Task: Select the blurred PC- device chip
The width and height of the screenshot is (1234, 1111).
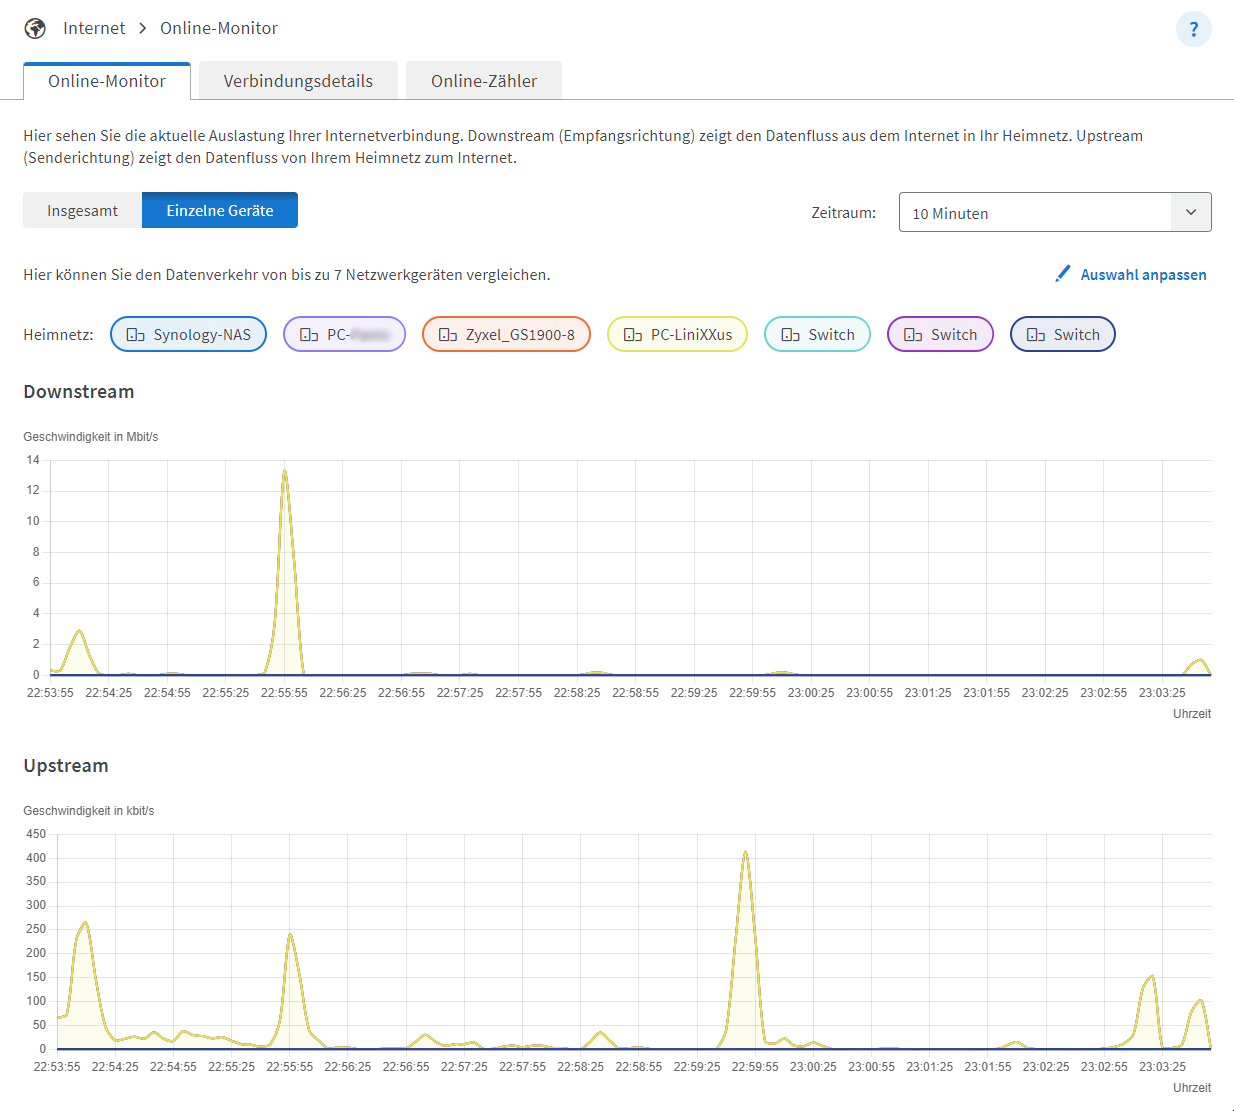Action: (x=344, y=334)
